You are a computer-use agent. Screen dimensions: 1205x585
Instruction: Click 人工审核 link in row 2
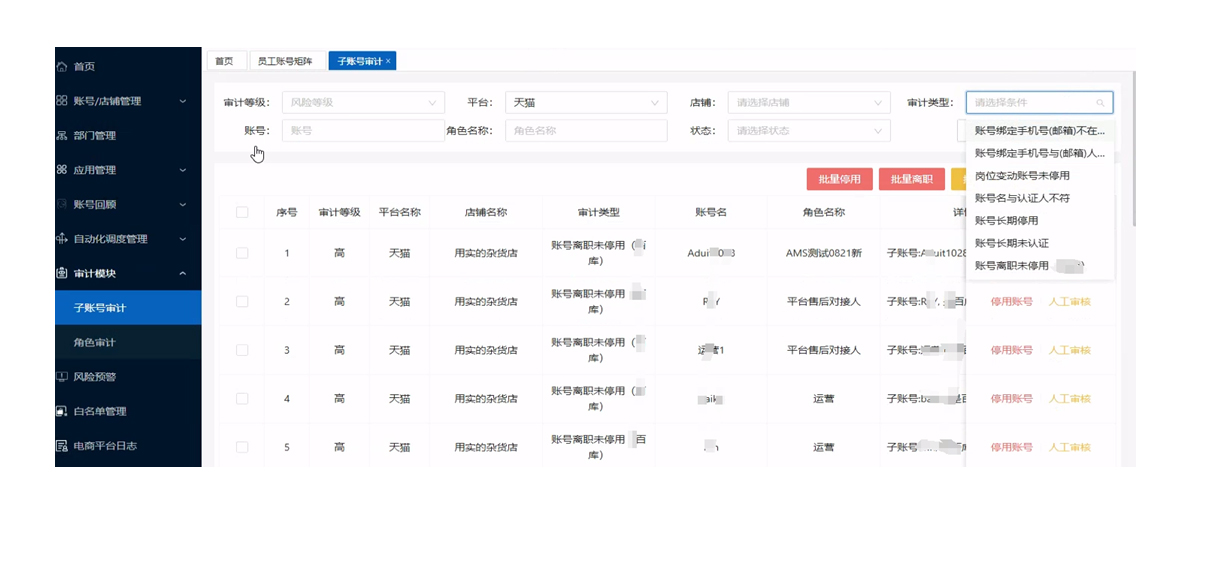(1069, 302)
